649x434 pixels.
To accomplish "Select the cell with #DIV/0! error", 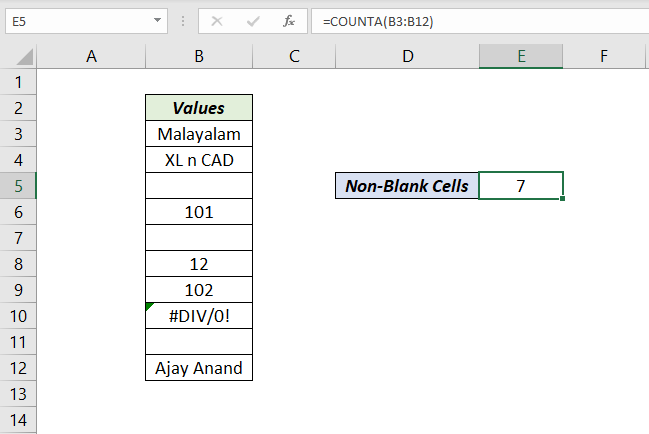I will [199, 315].
